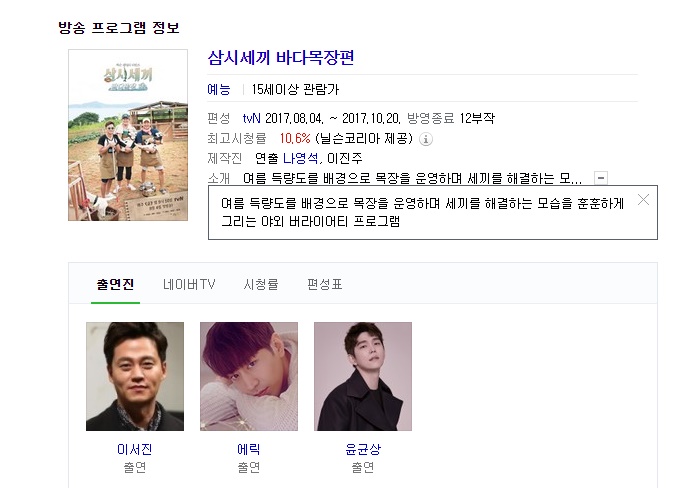Screen dimensions: 689x488
Task: Click the 10.6% top rating value
Action: click(x=295, y=139)
